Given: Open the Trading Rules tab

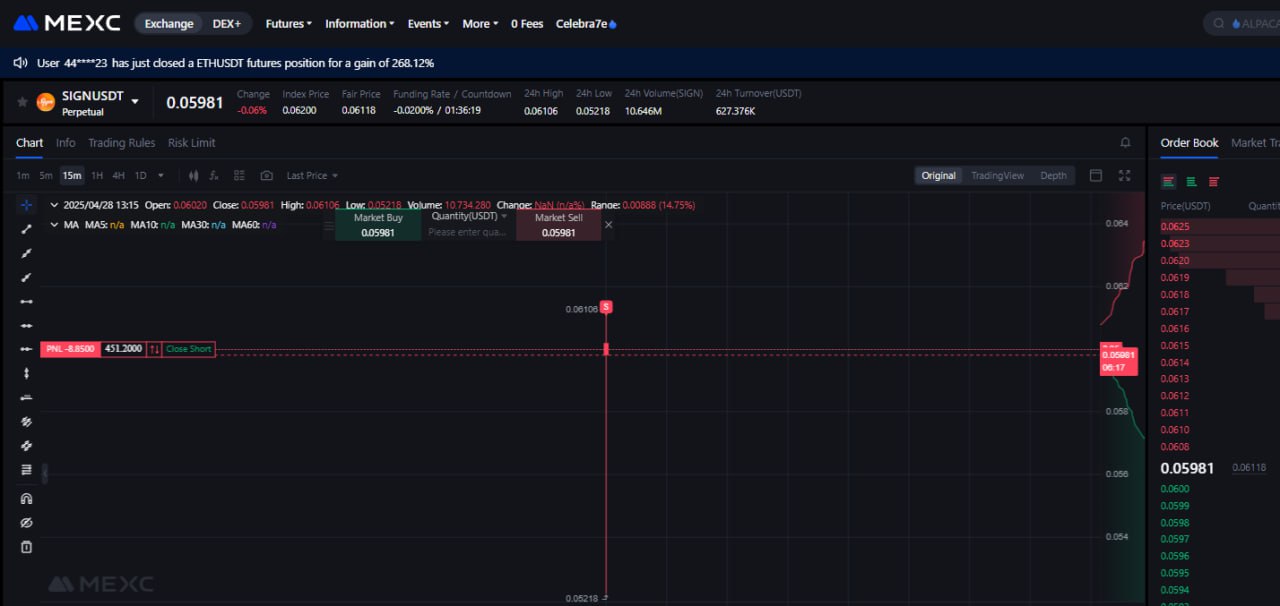Looking at the screenshot, I should pos(121,143).
